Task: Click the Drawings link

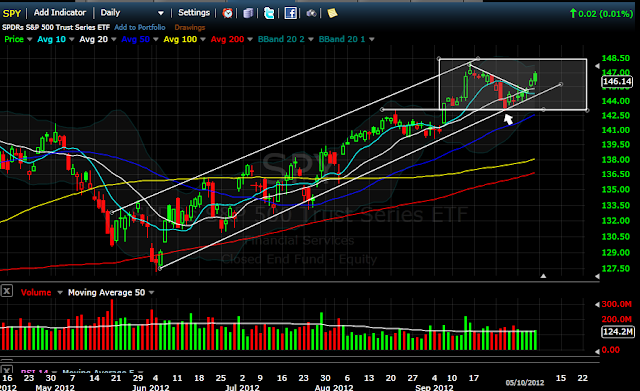Action: point(190,27)
